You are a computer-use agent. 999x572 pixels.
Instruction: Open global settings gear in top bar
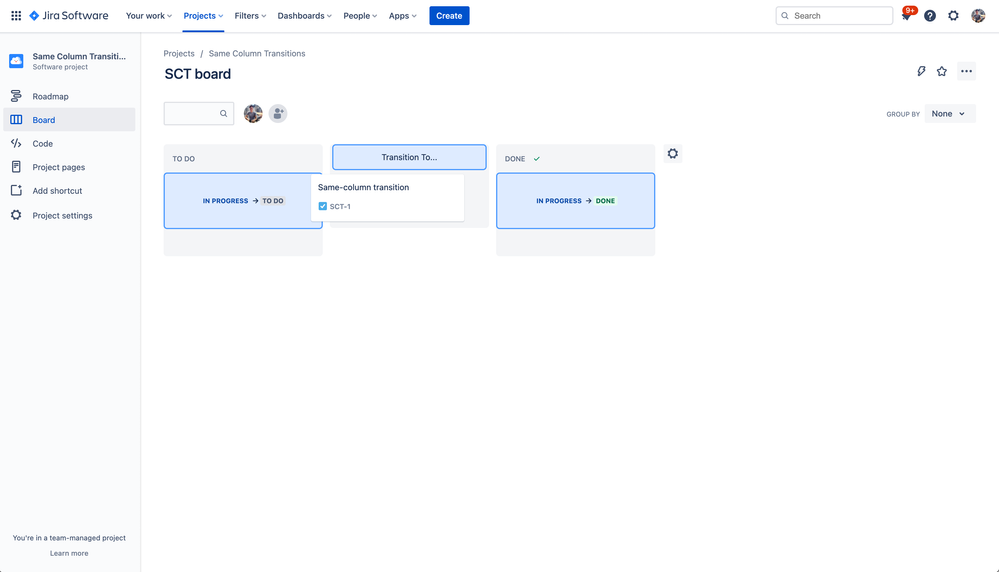pos(953,15)
